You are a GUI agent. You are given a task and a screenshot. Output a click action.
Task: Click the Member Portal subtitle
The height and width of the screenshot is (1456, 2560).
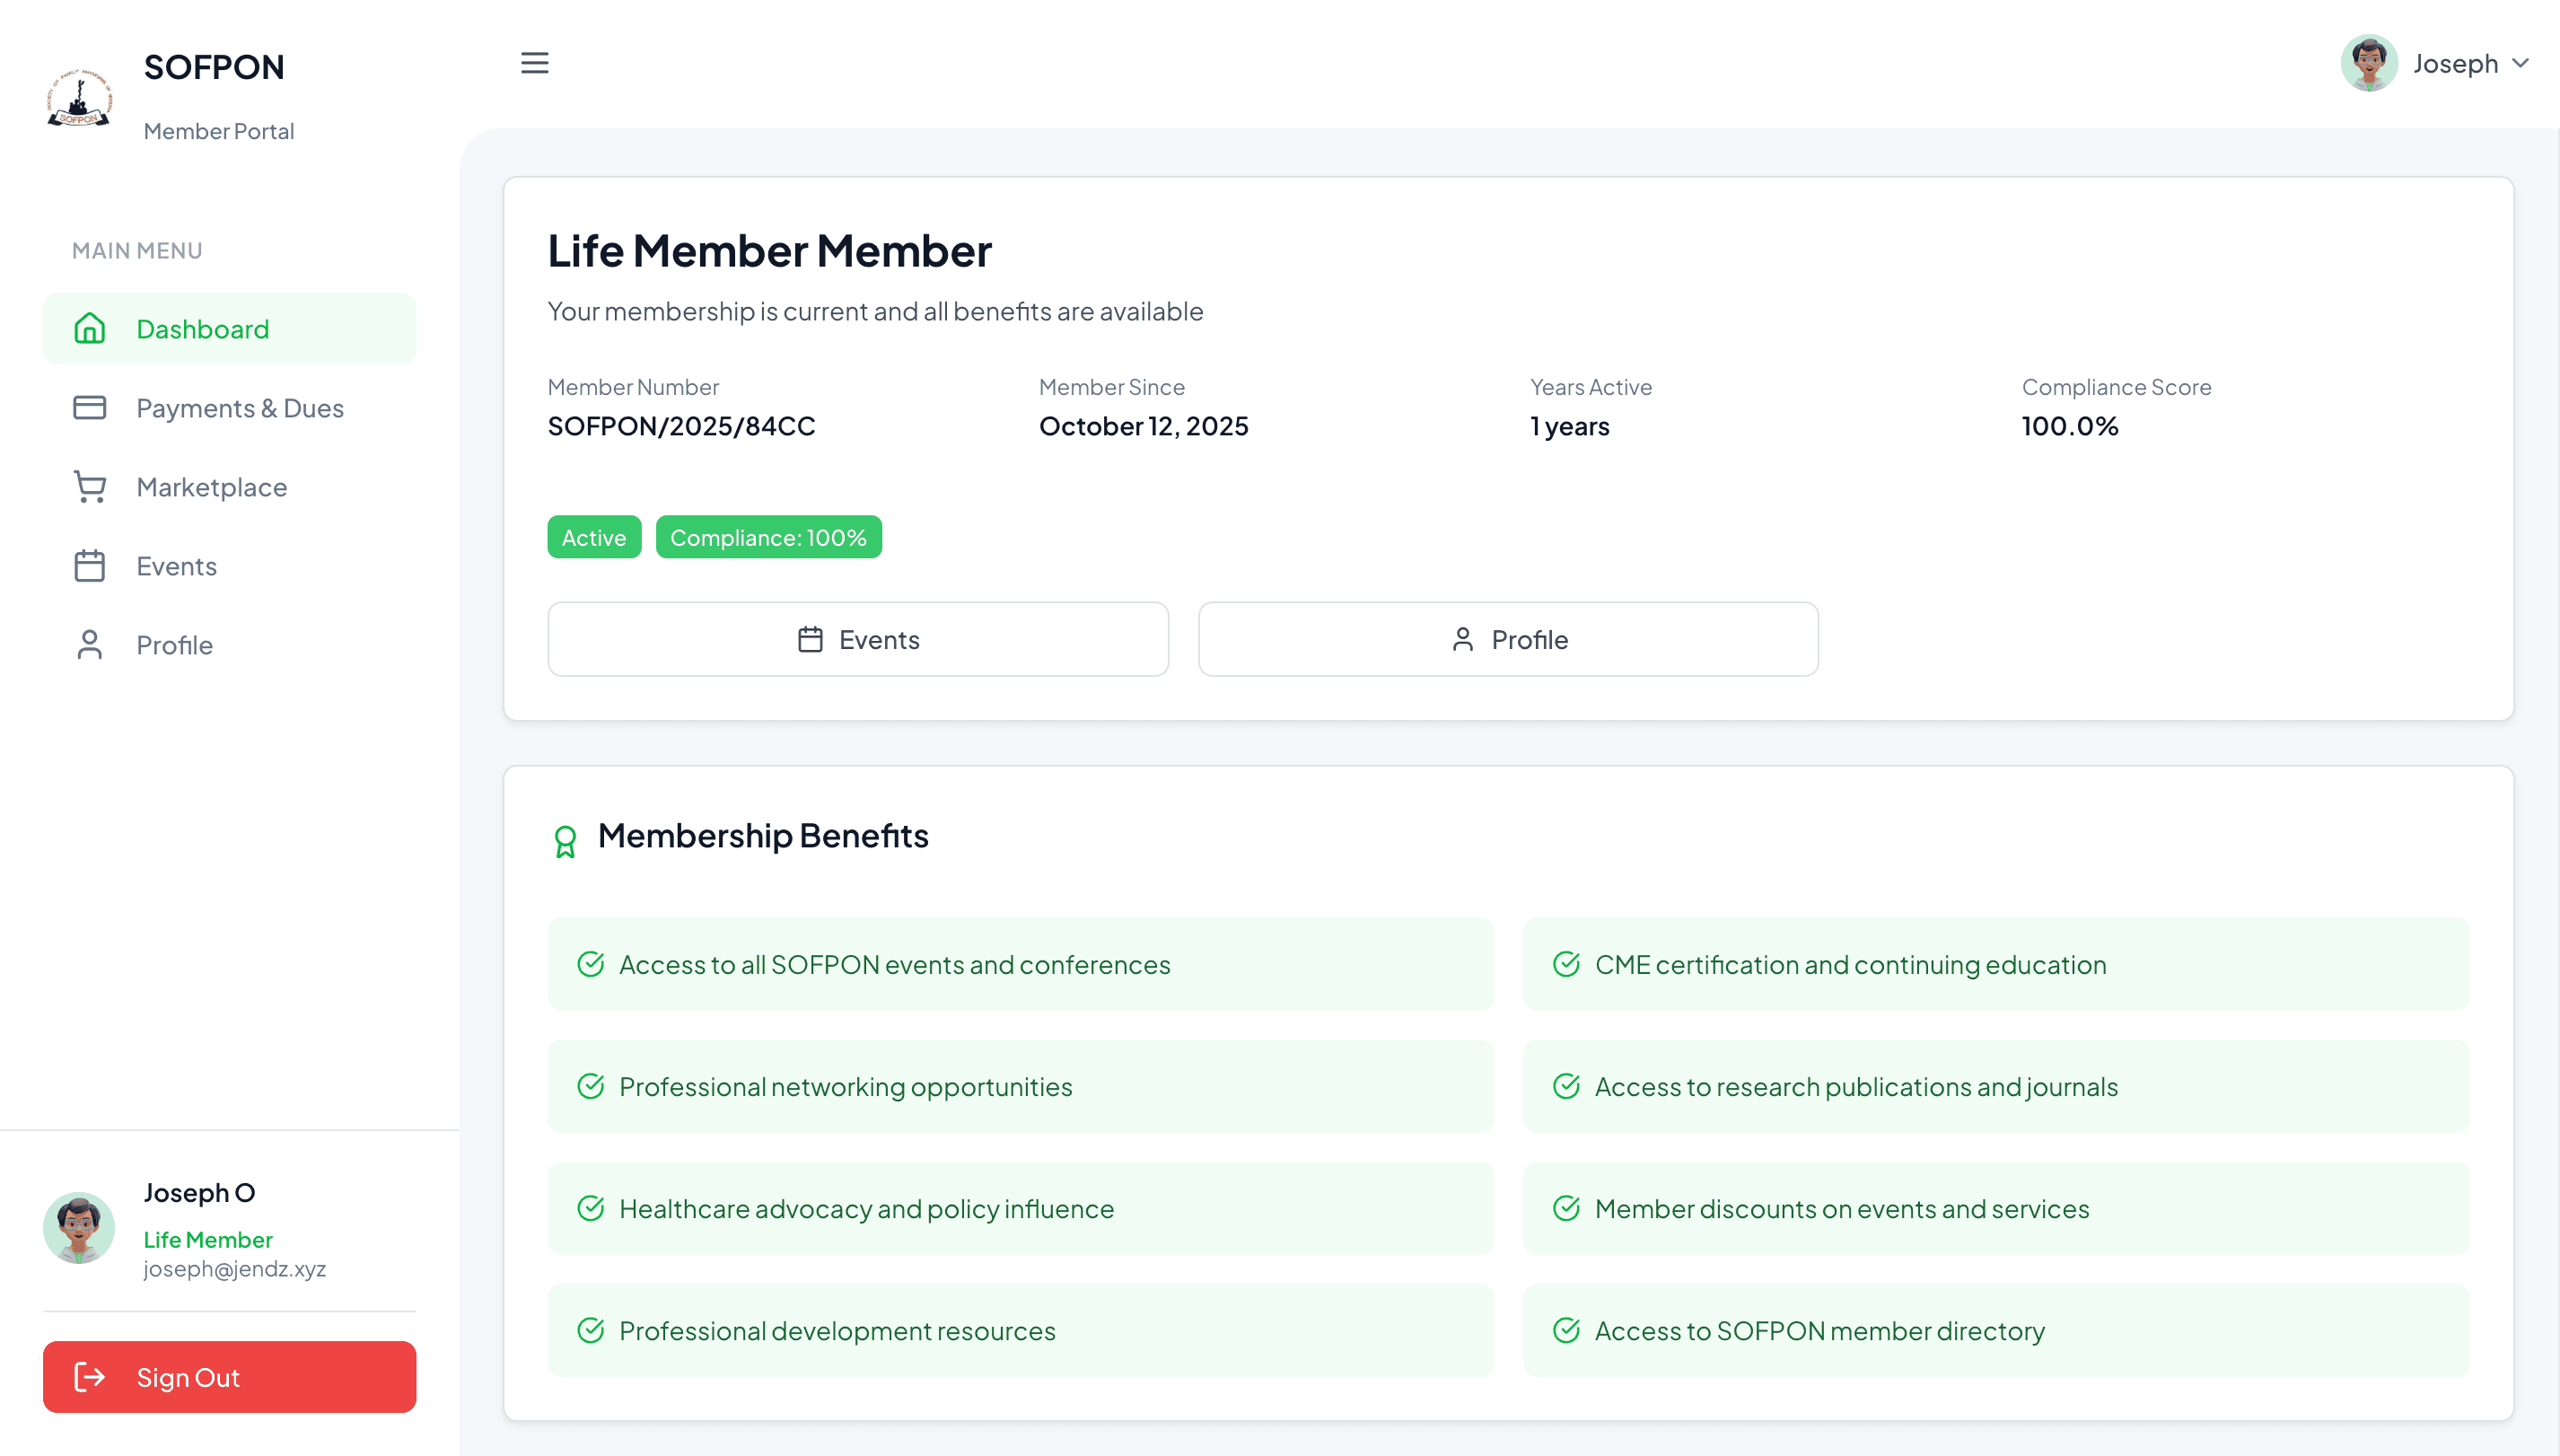(x=219, y=131)
